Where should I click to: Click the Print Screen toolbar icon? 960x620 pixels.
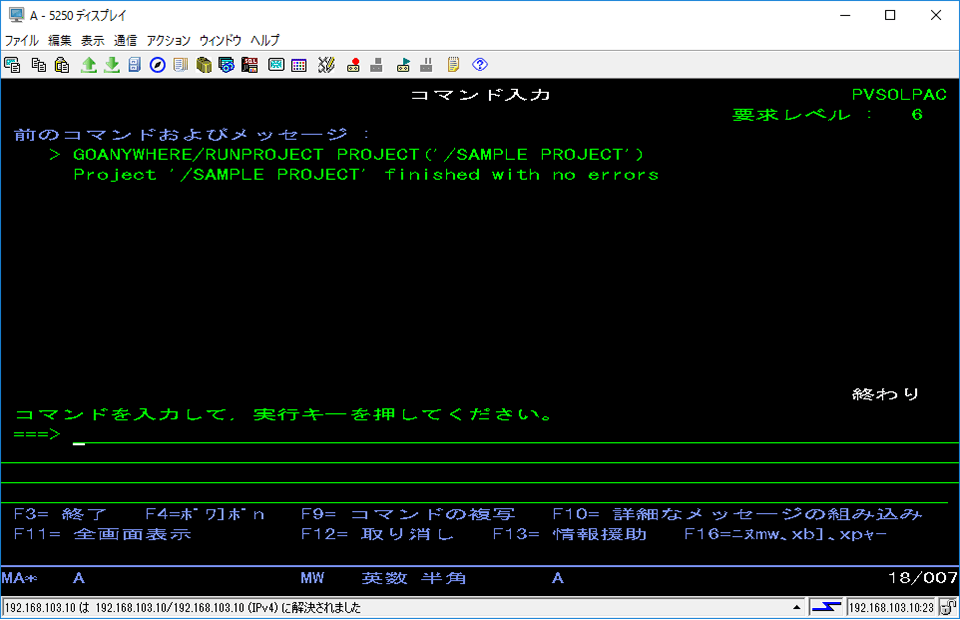pos(12,65)
